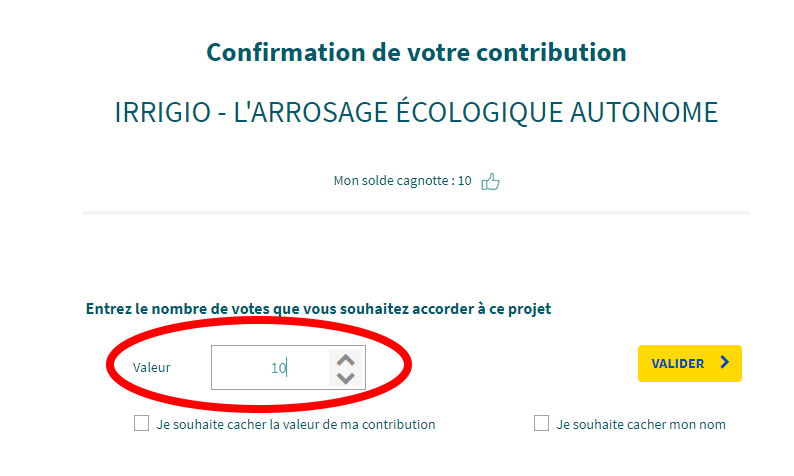The image size is (794, 476).
Task: Select the label about hiding contribution value
Action: [296, 424]
